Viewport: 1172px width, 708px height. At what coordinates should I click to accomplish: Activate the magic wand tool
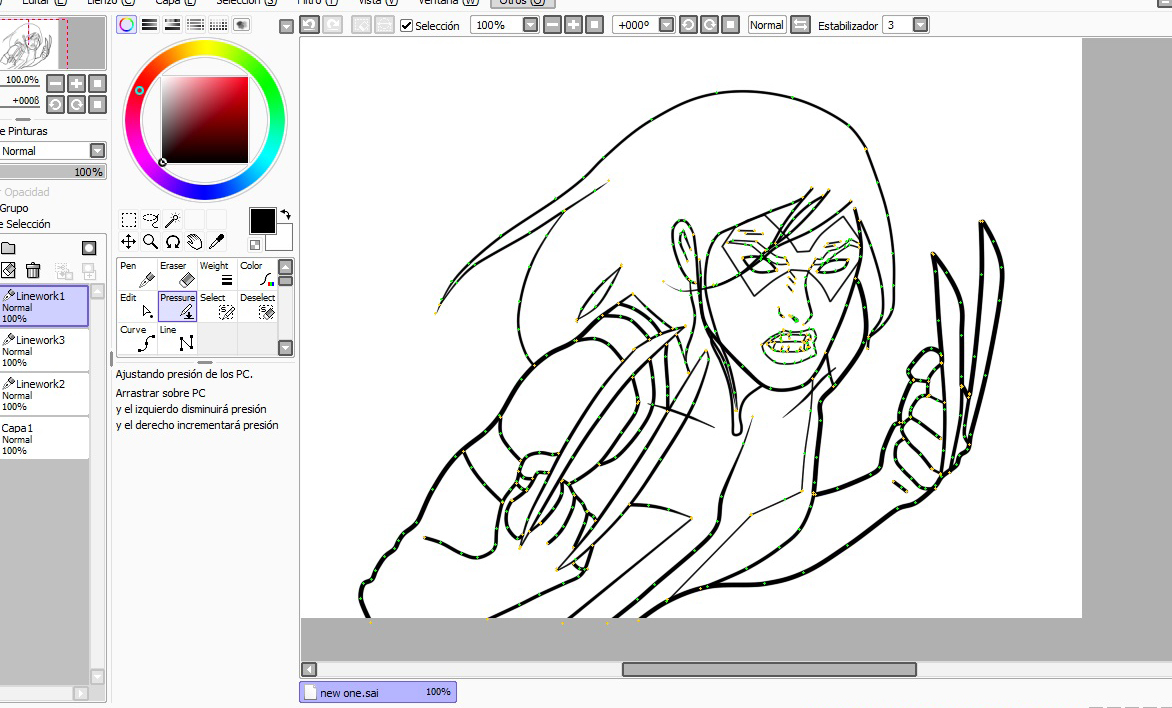[x=173, y=220]
